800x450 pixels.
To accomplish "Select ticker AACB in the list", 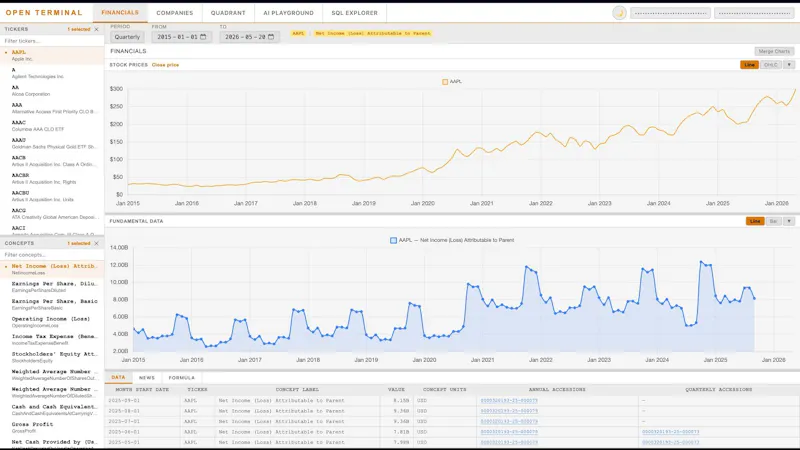I will pos(52,161).
